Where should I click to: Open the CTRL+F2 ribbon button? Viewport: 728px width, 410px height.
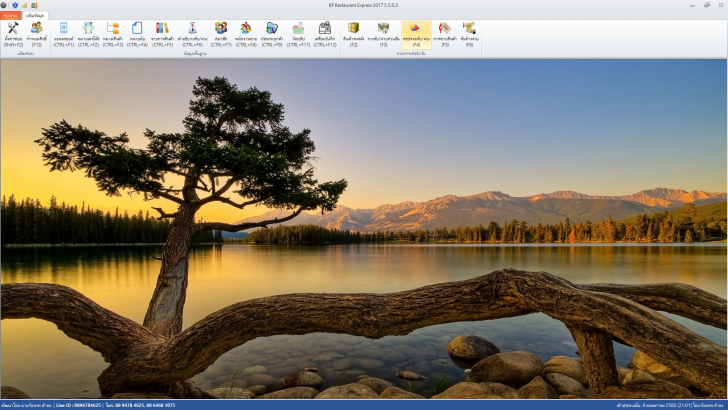pyautogui.click(x=88, y=35)
